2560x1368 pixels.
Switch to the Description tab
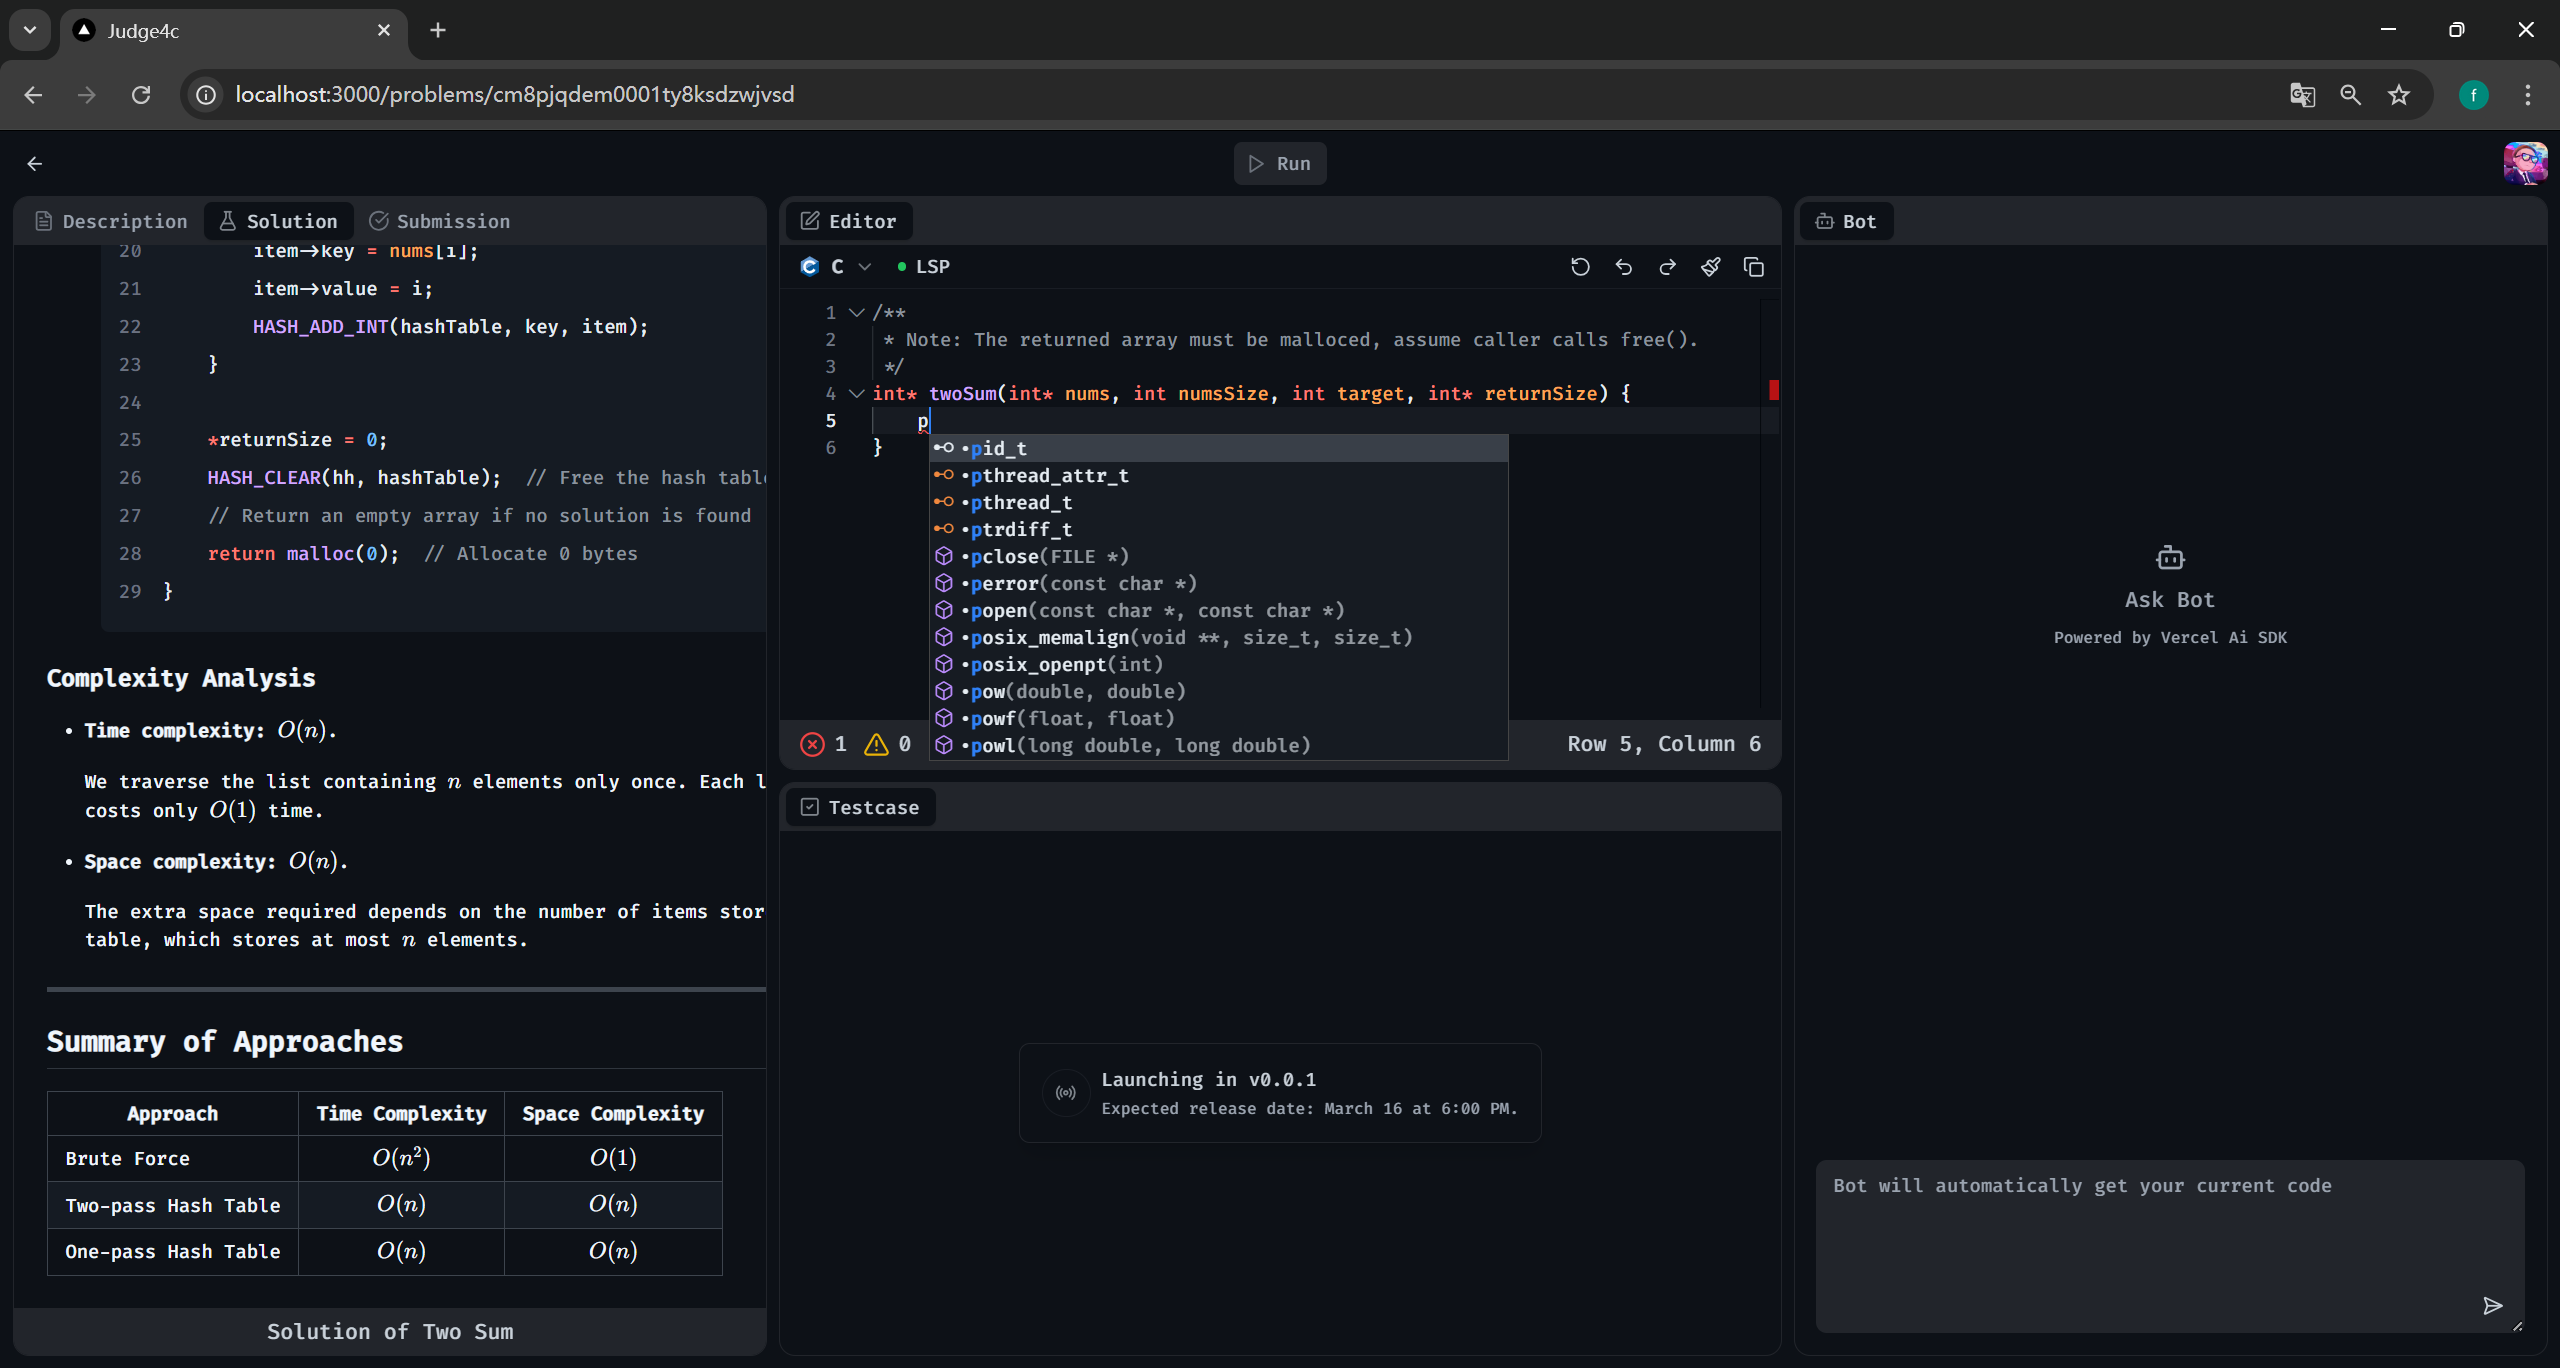click(x=111, y=221)
